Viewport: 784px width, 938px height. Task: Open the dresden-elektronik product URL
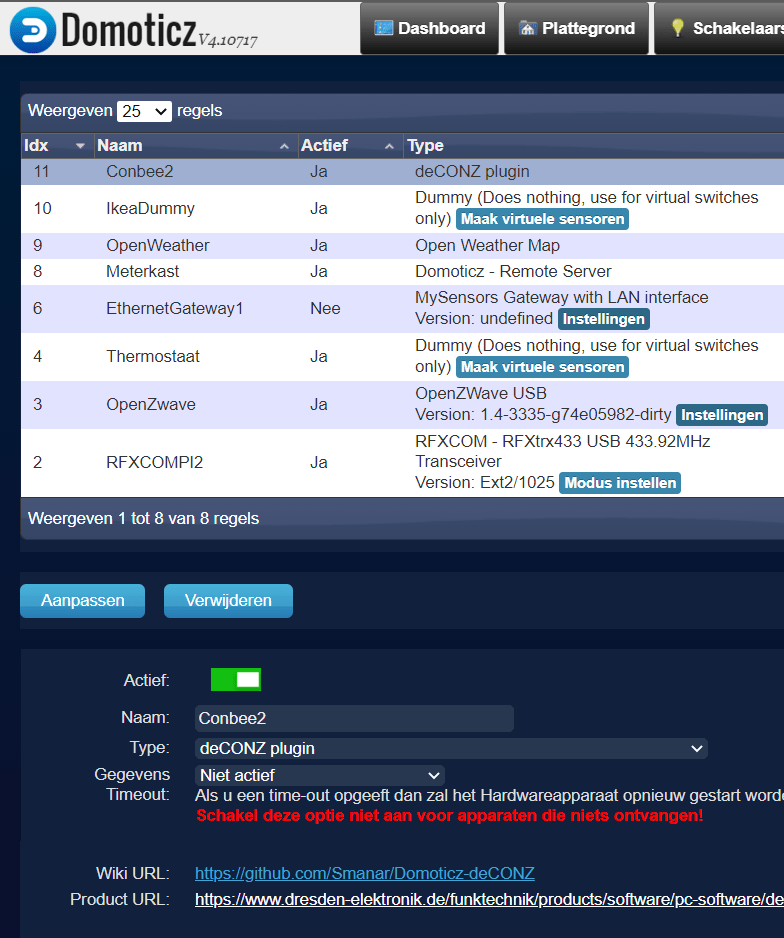coord(489,899)
